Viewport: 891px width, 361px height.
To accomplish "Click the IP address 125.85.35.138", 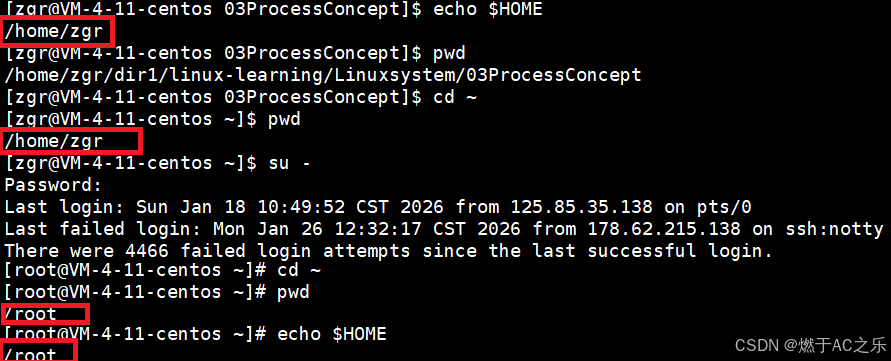I will point(581,207).
